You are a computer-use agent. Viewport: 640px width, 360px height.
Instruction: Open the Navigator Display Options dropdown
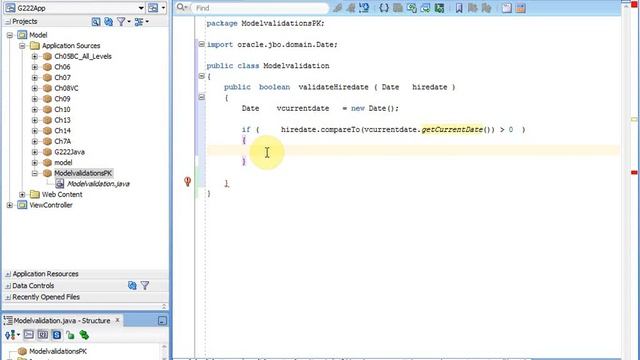click(141, 22)
